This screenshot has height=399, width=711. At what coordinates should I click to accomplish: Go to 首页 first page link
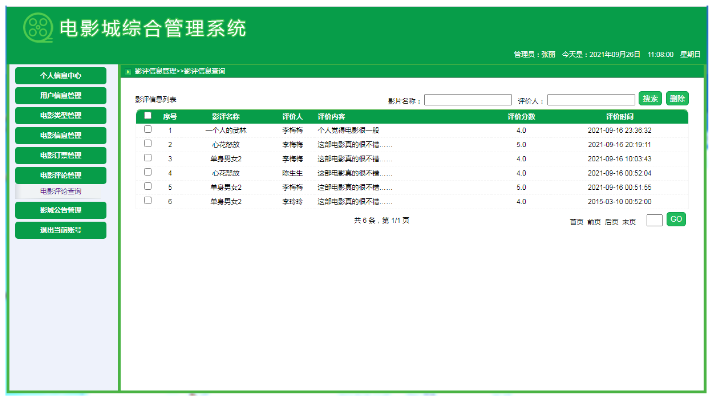[x=576, y=222]
